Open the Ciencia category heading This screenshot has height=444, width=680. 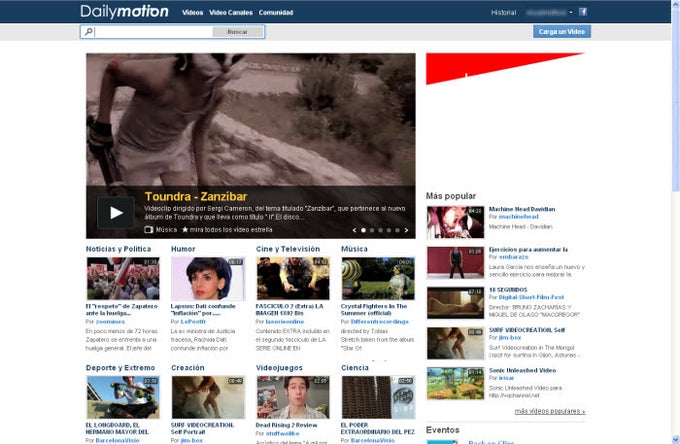tap(355, 368)
